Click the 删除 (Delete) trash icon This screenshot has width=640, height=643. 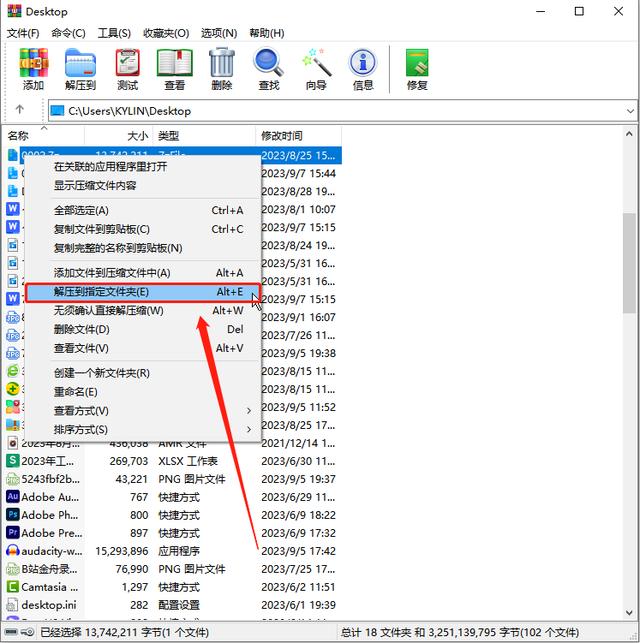pyautogui.click(x=221, y=68)
